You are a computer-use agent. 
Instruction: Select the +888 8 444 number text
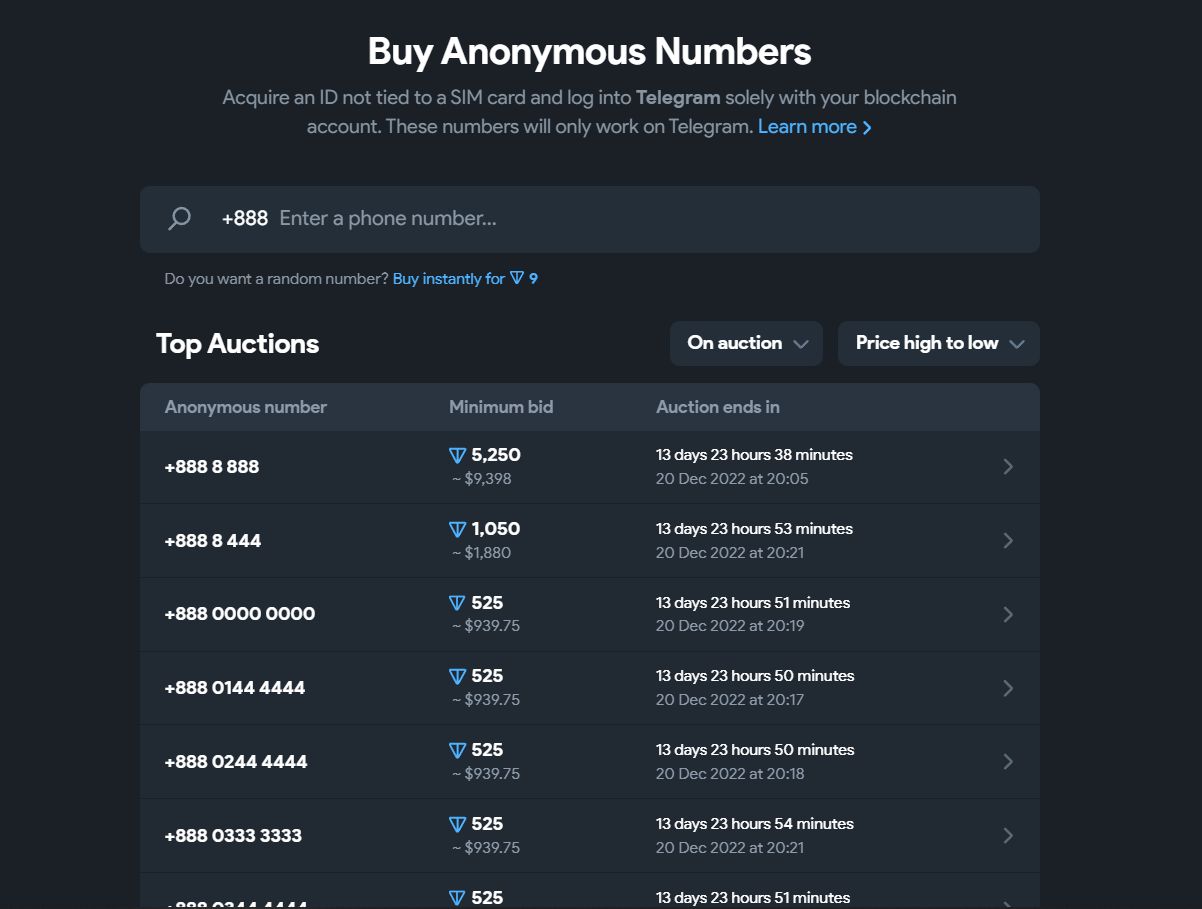point(213,541)
